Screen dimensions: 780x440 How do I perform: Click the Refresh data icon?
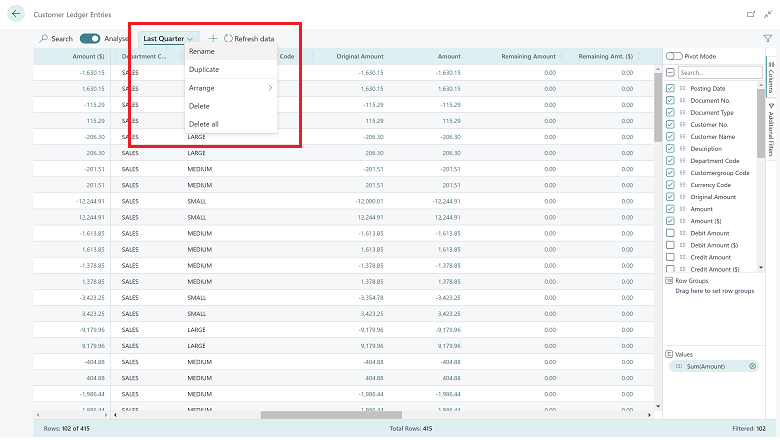click(228, 38)
